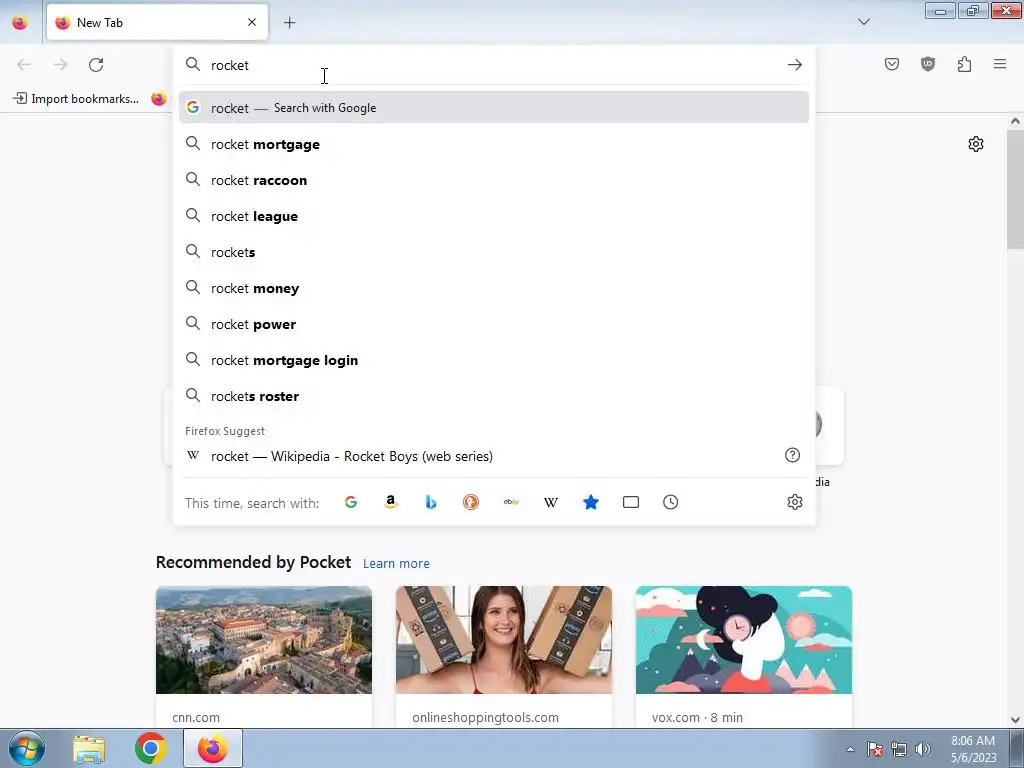The width and height of the screenshot is (1024, 768).
Task: Select 'rocket — Search with Google' suggestion
Action: click(494, 108)
